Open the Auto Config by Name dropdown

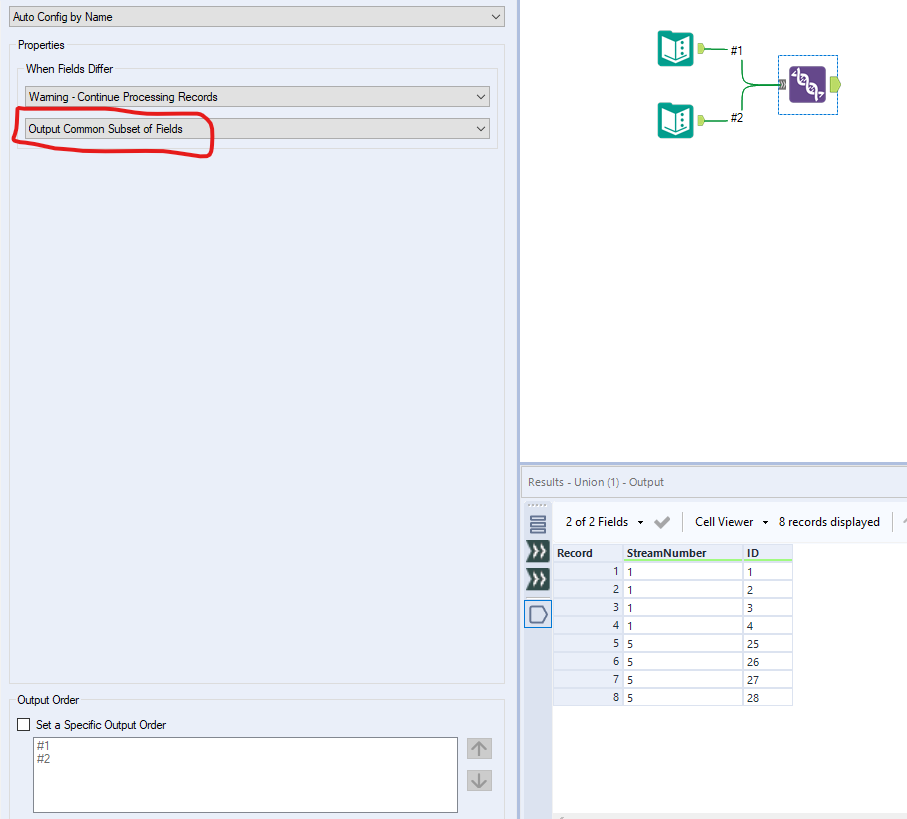click(x=494, y=16)
